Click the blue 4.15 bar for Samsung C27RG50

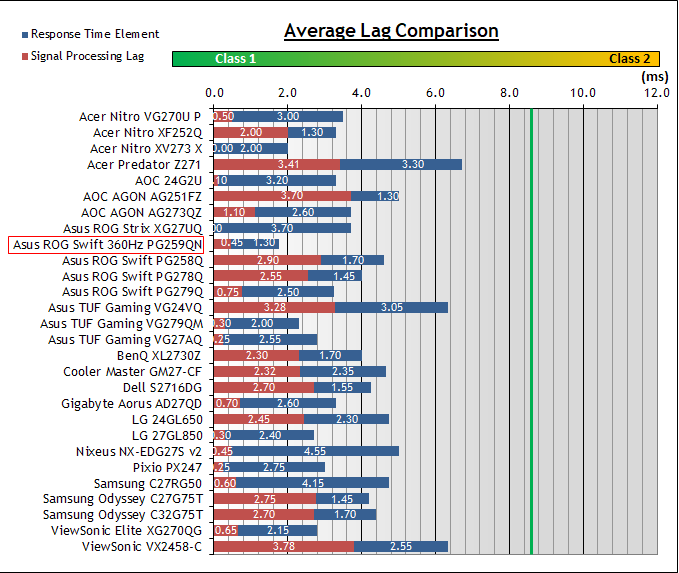(312, 482)
